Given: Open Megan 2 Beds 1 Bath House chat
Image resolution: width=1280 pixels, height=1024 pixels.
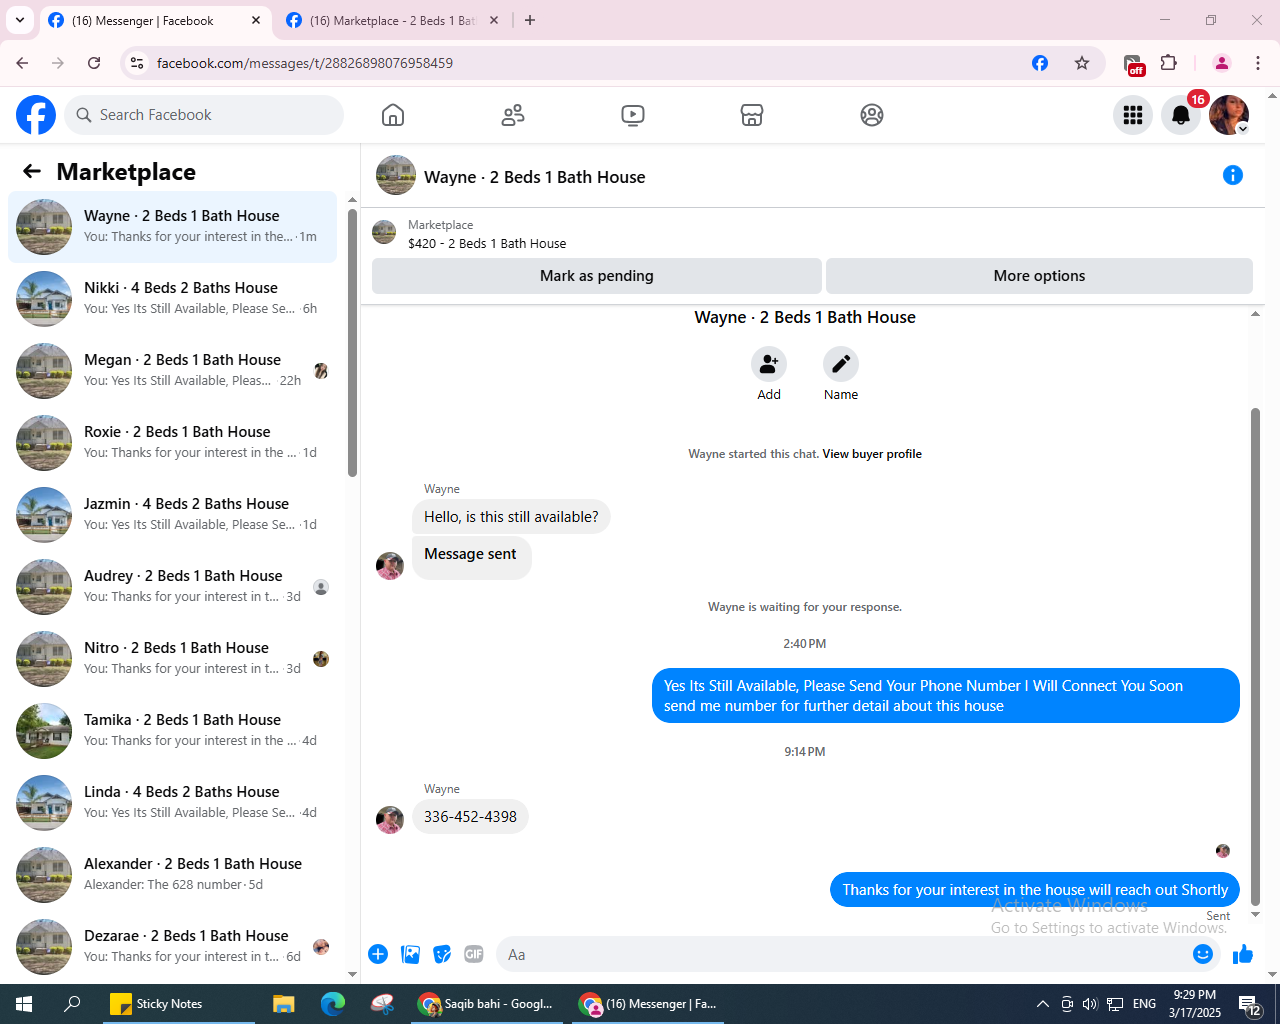Looking at the screenshot, I should click(x=172, y=371).
